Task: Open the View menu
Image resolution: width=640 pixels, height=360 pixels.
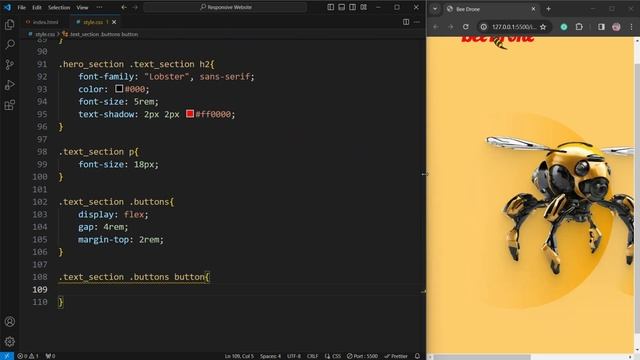Action: (82, 7)
